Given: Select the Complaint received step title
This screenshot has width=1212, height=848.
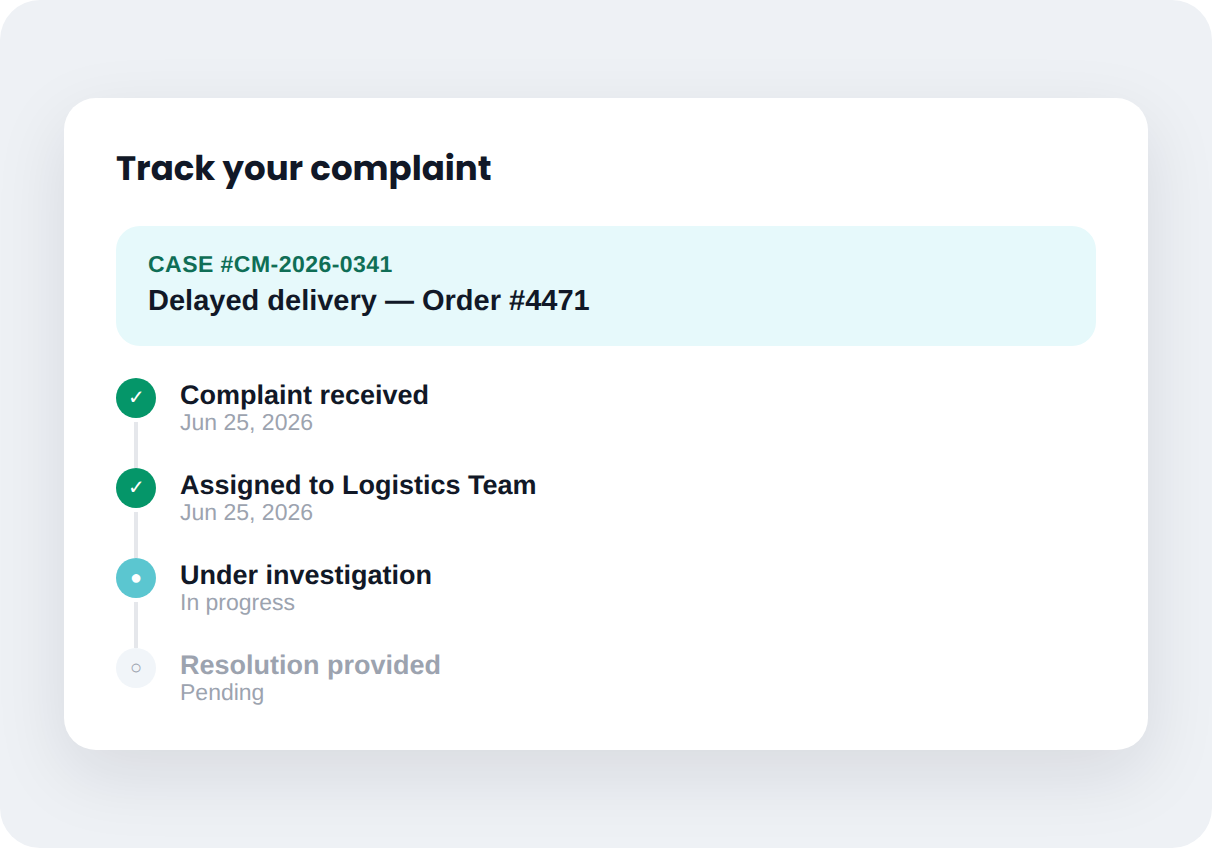Looking at the screenshot, I should pos(304,395).
